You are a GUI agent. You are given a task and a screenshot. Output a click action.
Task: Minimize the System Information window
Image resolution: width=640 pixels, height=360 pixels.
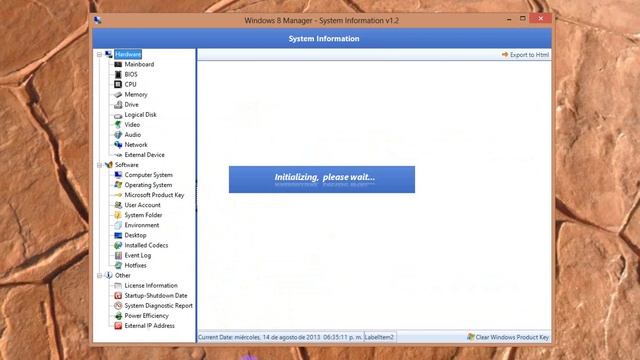click(x=509, y=19)
